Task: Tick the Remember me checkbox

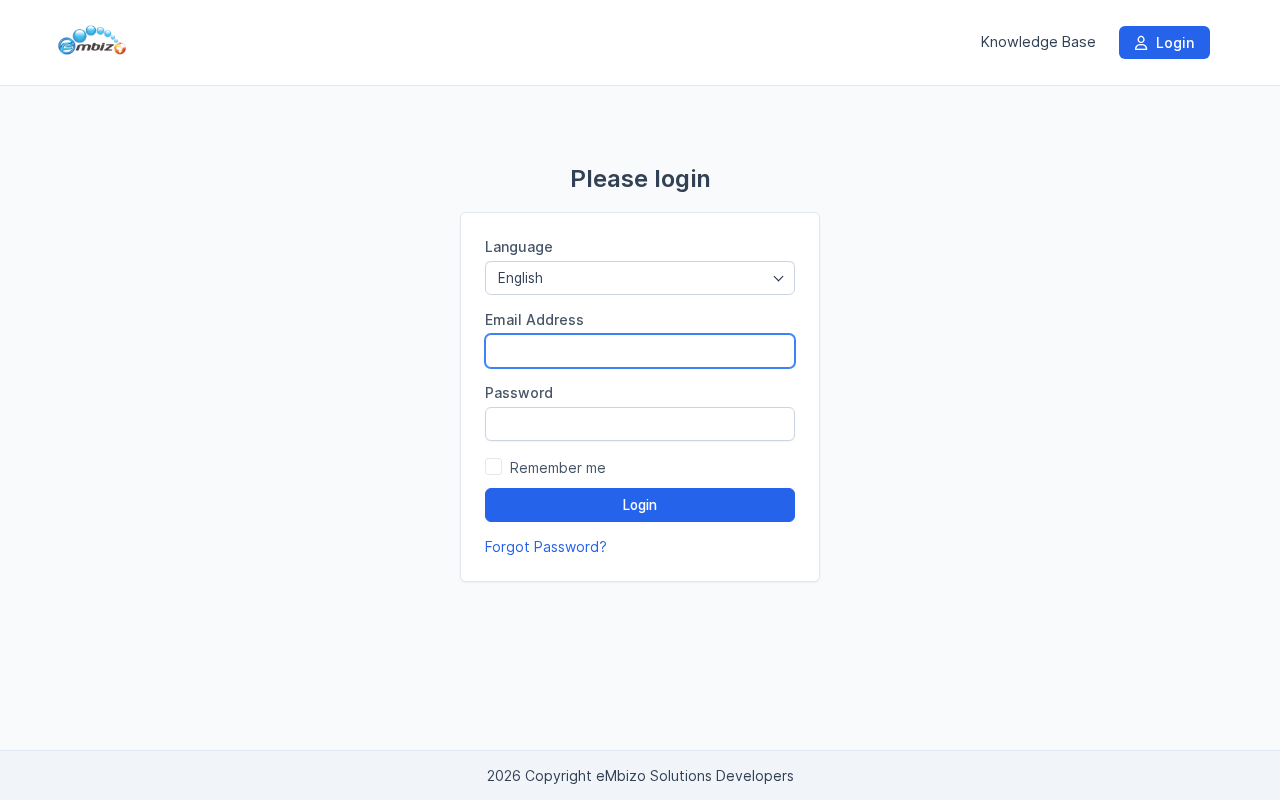Action: (493, 466)
